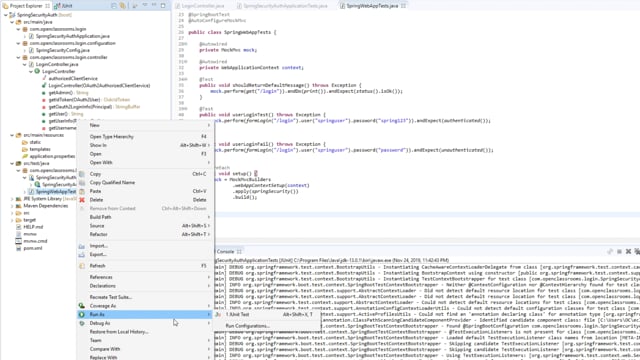Click the coverage icon beside Coverage As
The width and height of the screenshot is (640, 360).
[82, 306]
